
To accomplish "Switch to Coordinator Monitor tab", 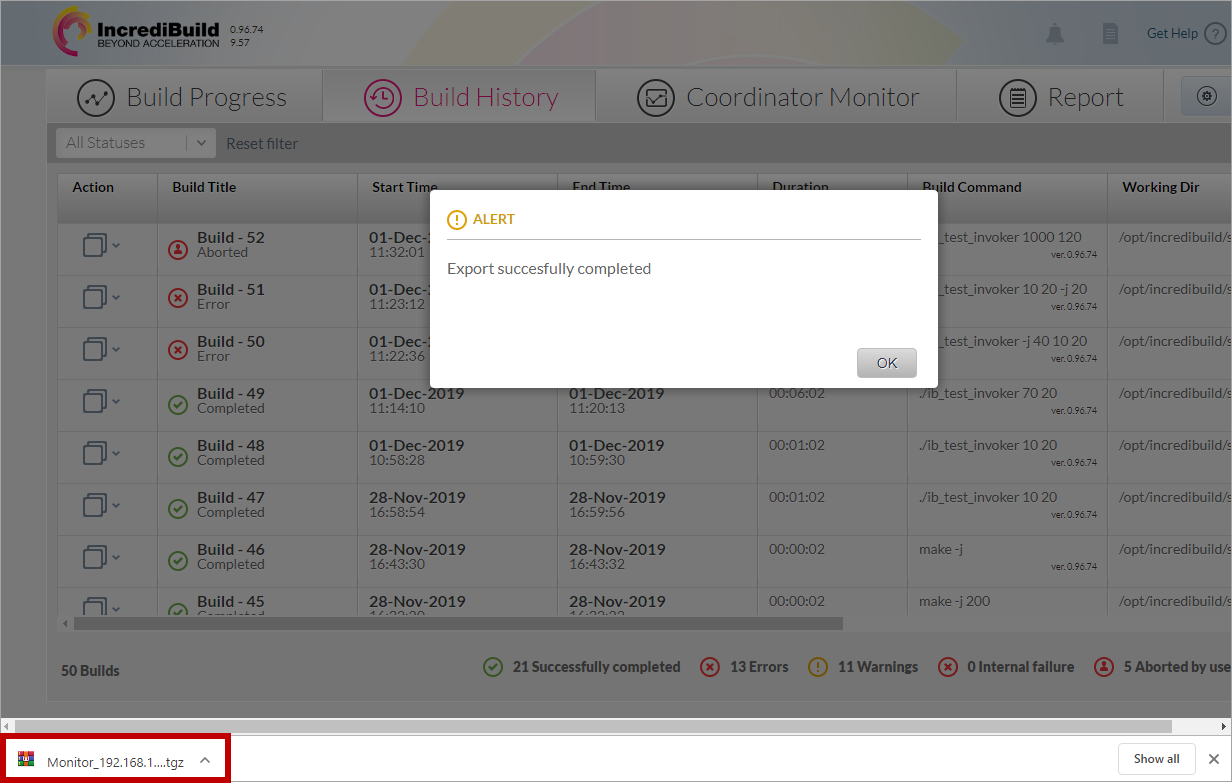I will [x=778, y=98].
